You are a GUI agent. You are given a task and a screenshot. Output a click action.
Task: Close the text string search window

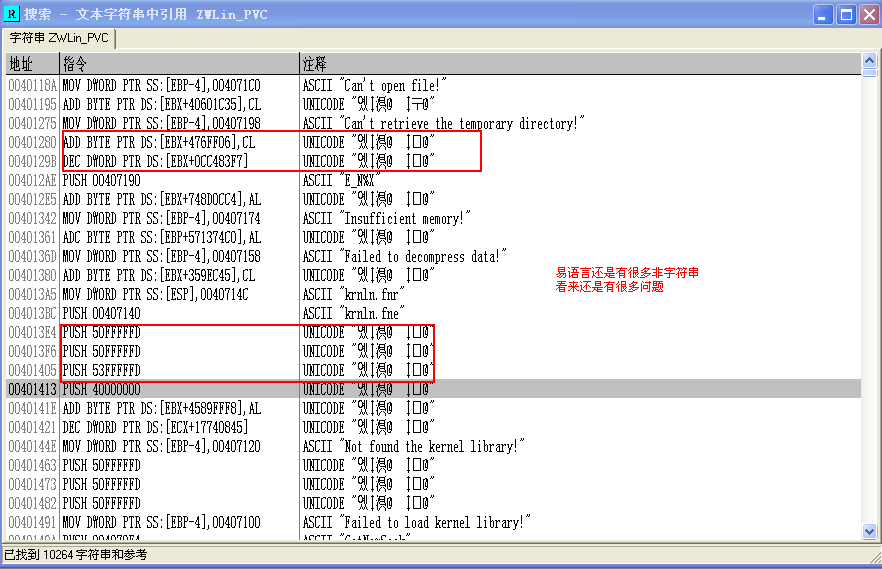pos(868,14)
